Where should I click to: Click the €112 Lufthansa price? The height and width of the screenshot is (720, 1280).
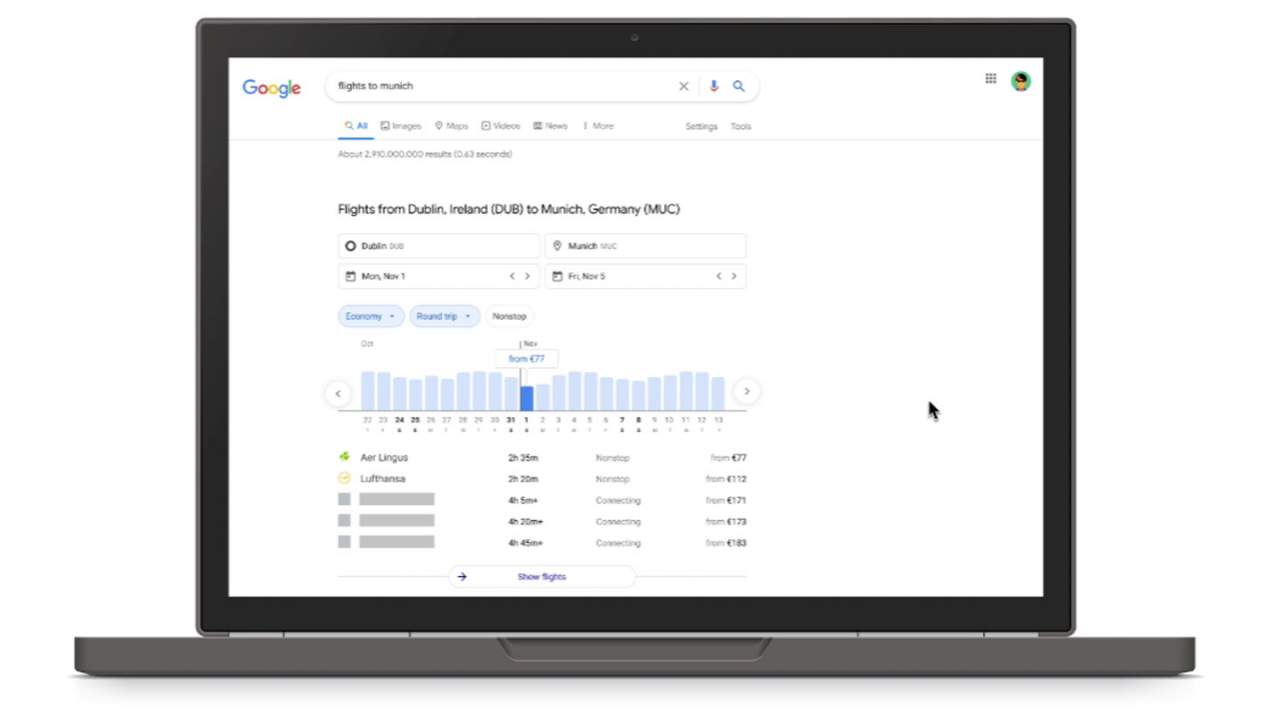click(x=726, y=479)
